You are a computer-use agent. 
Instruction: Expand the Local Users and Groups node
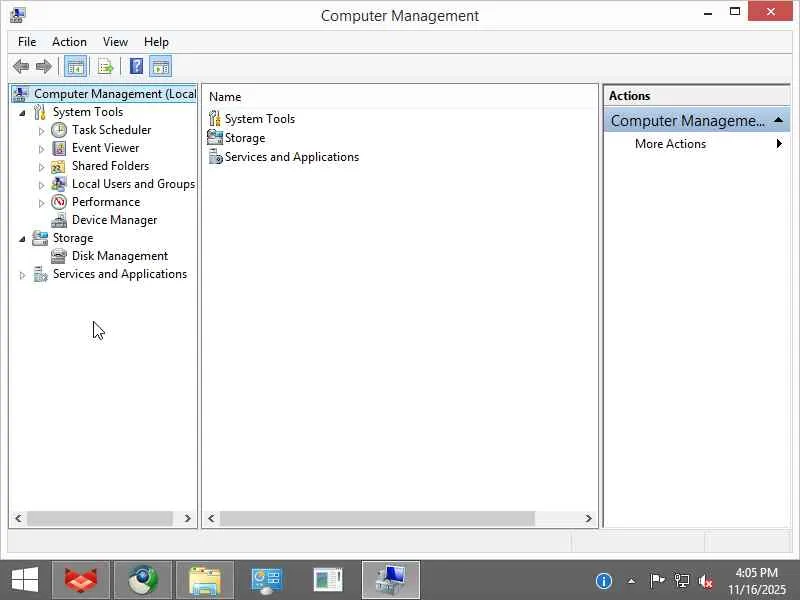(x=41, y=185)
